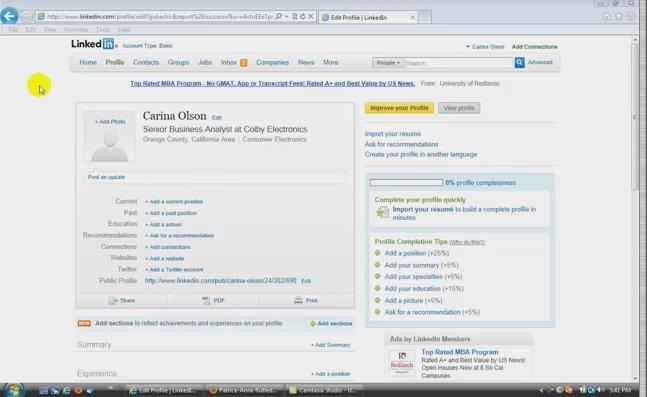
Task: Click the PDF export icon
Action: pos(206,300)
